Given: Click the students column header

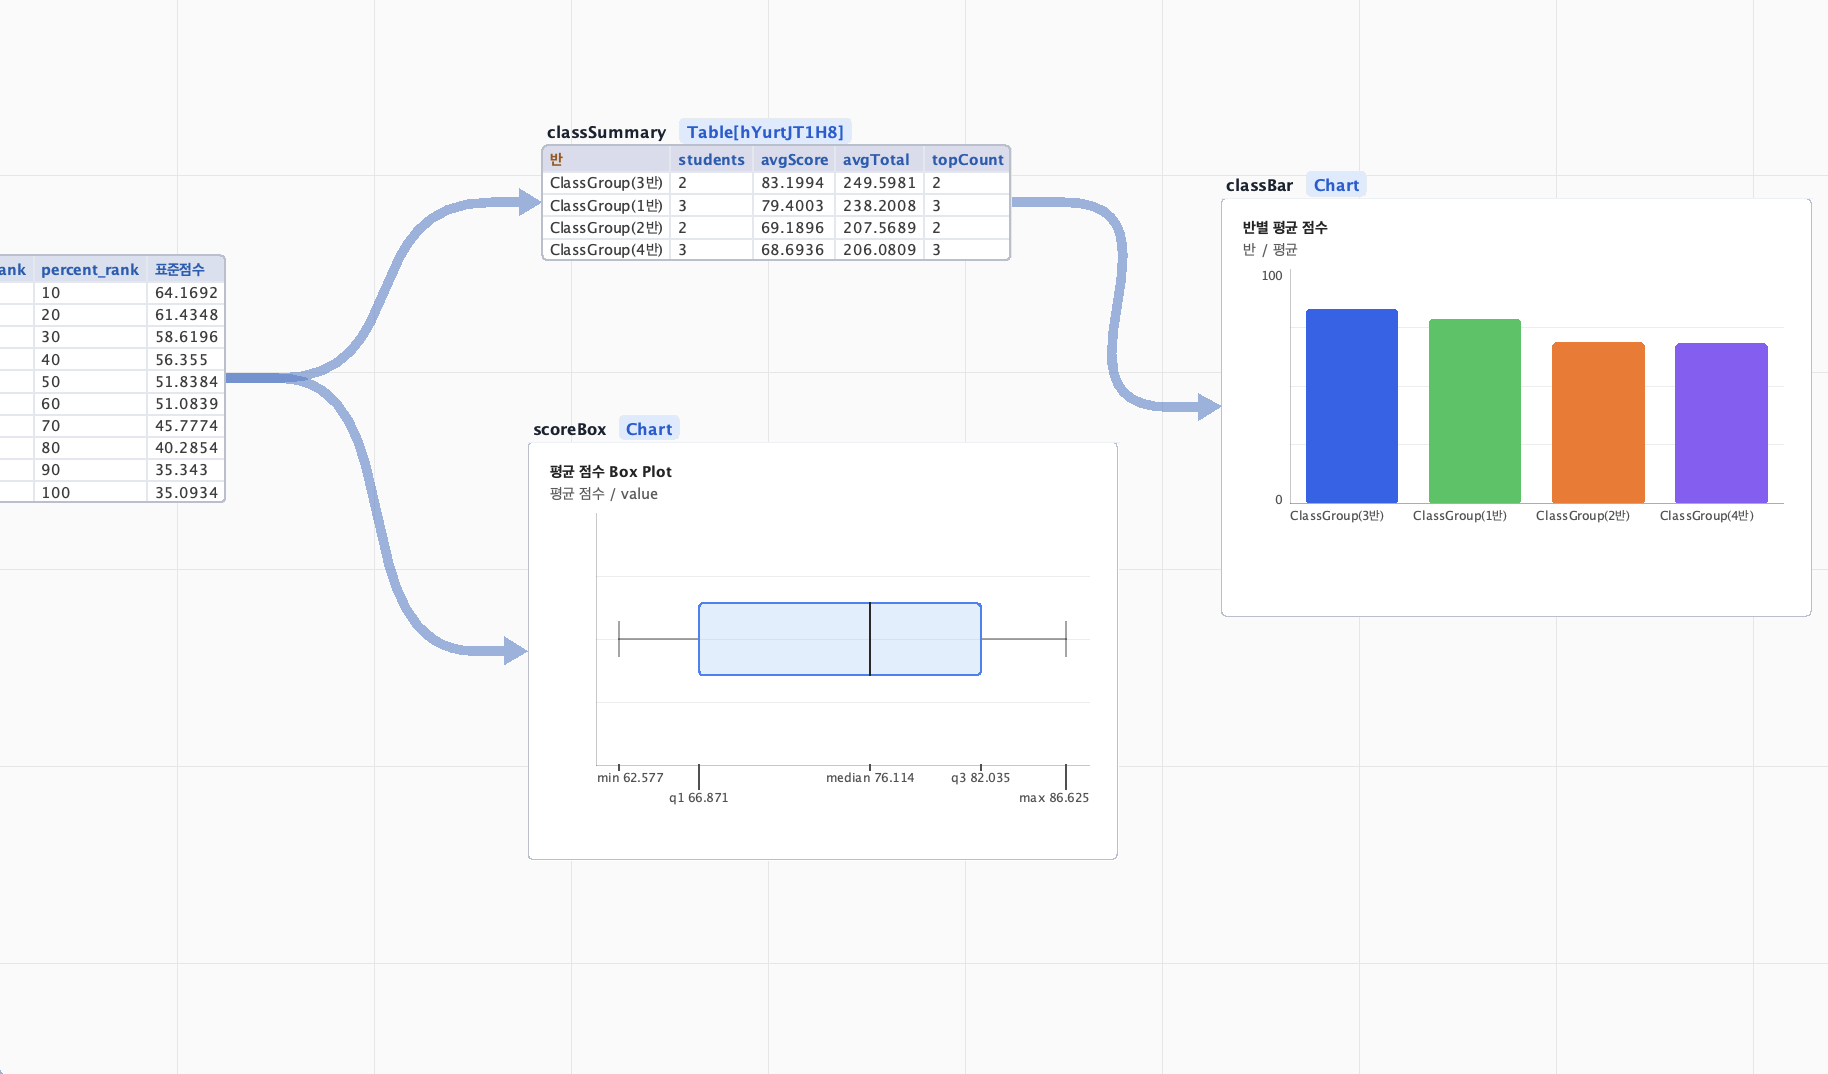Looking at the screenshot, I should pyautogui.click(x=711, y=160).
